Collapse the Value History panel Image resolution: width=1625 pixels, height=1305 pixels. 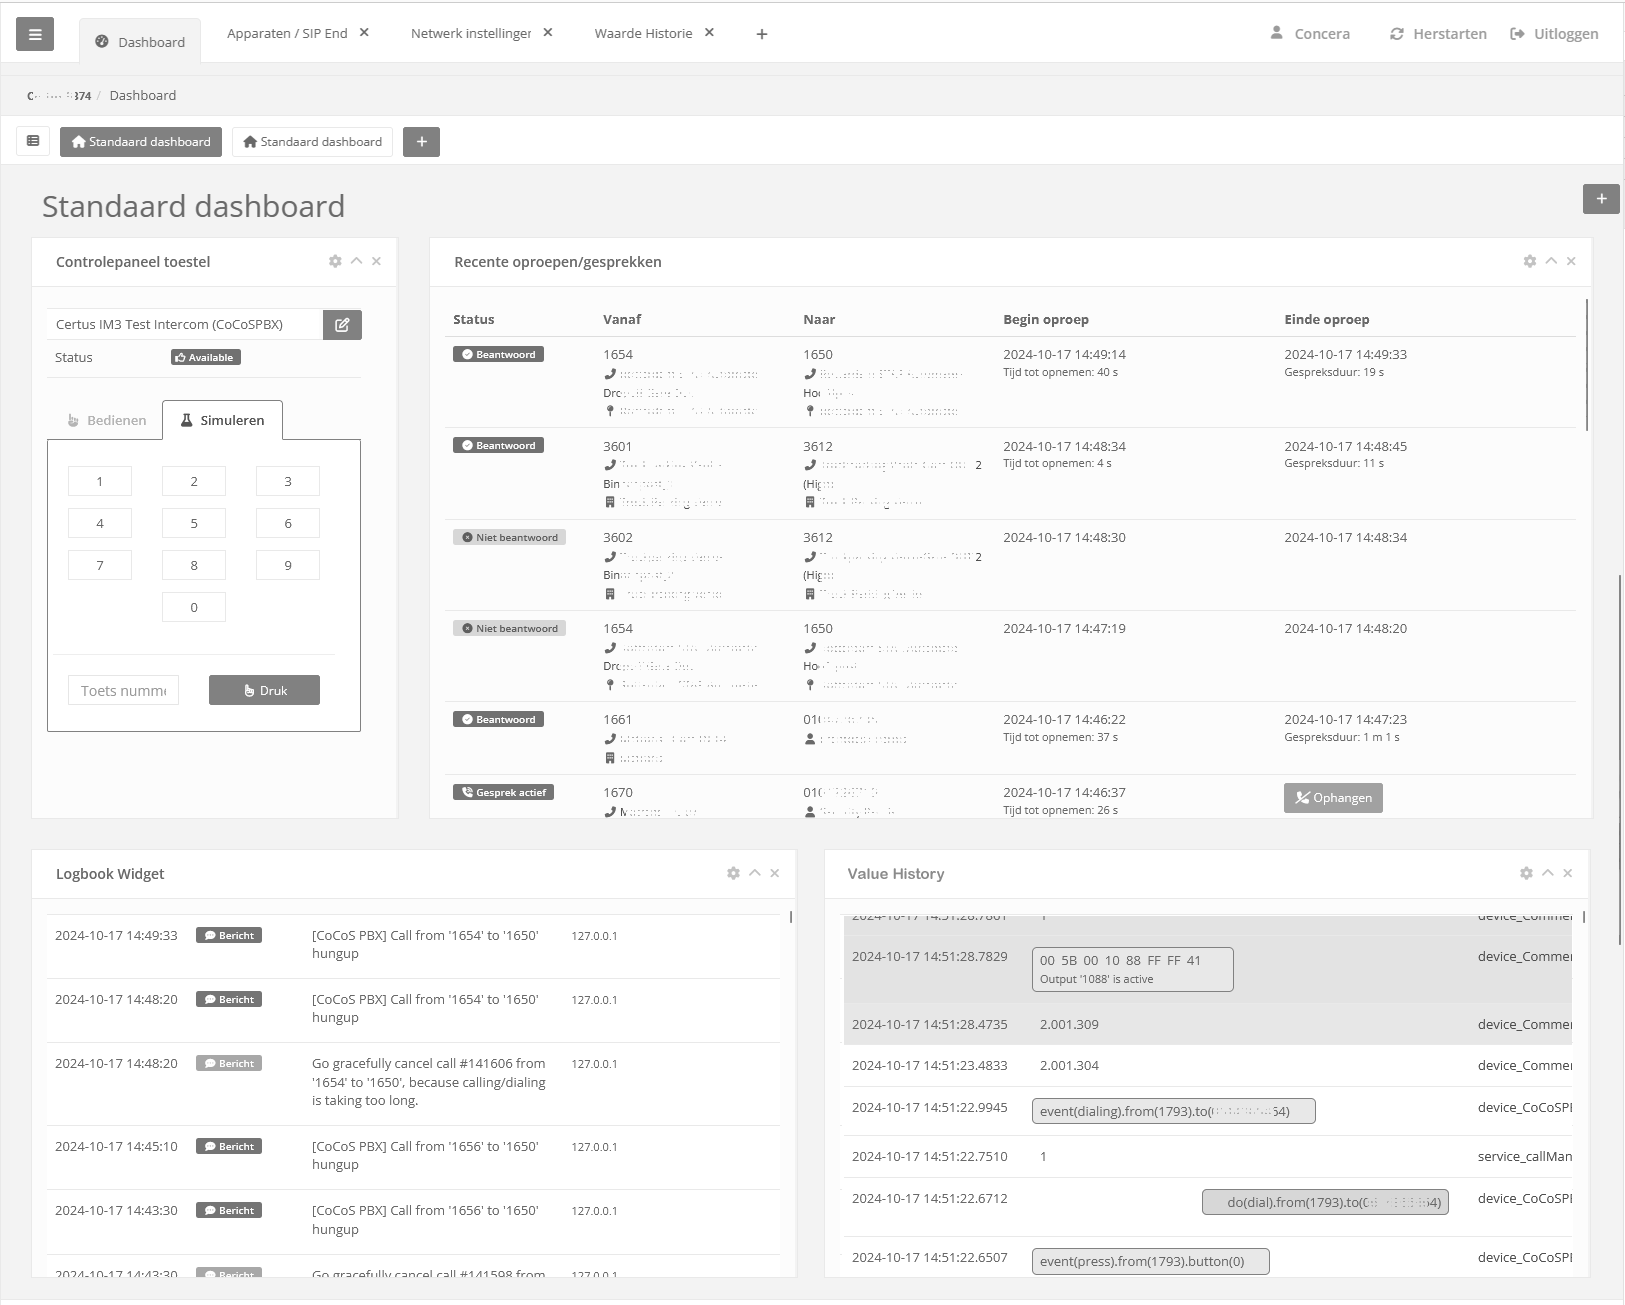[1547, 873]
